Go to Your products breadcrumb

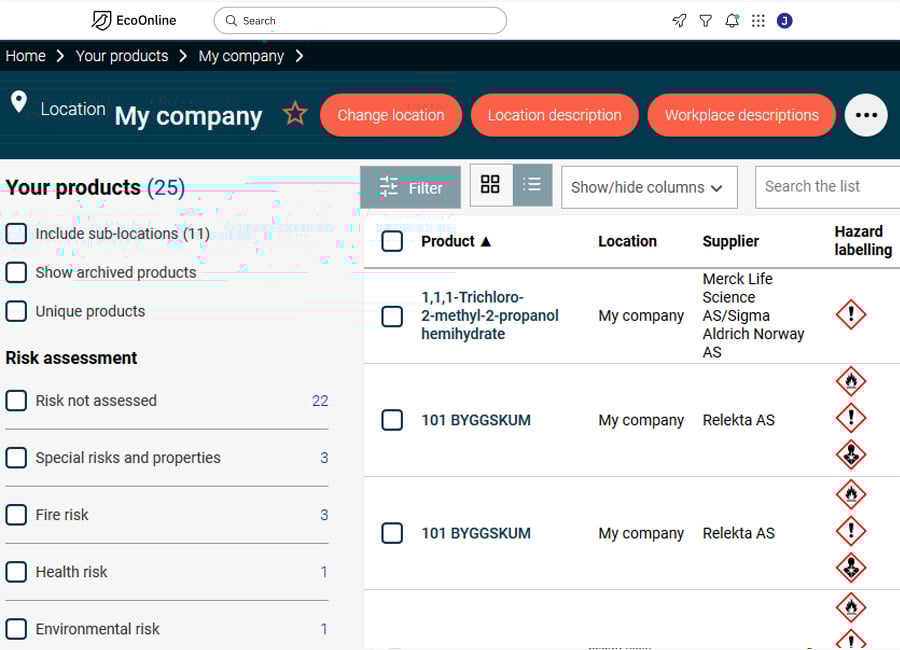click(122, 56)
